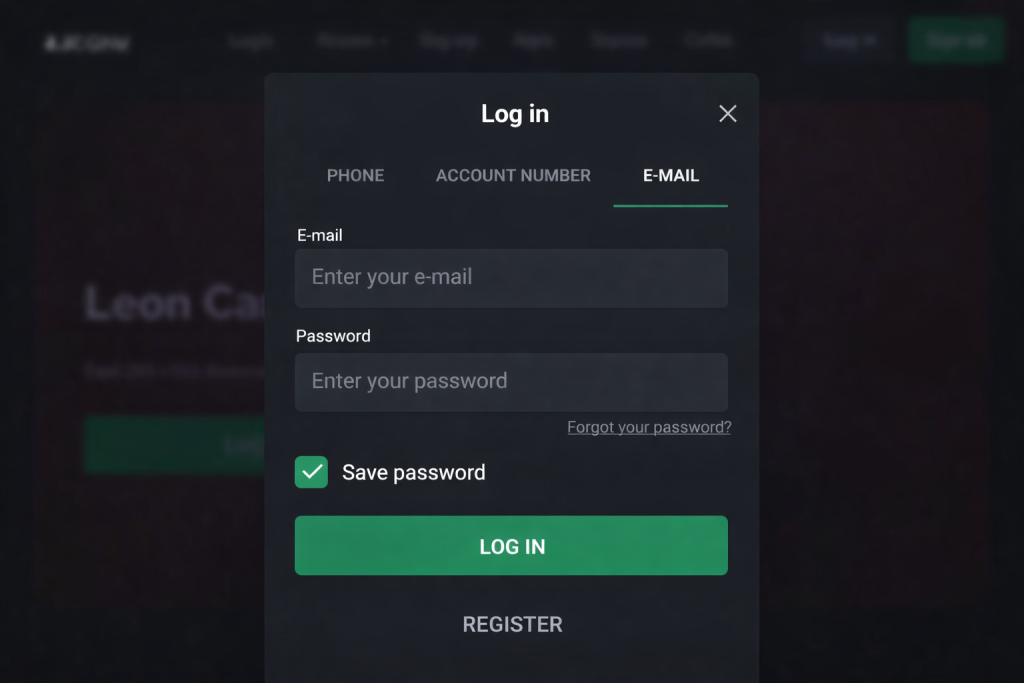
Task: Click the blurred site logo in header
Action: [x=87, y=43]
